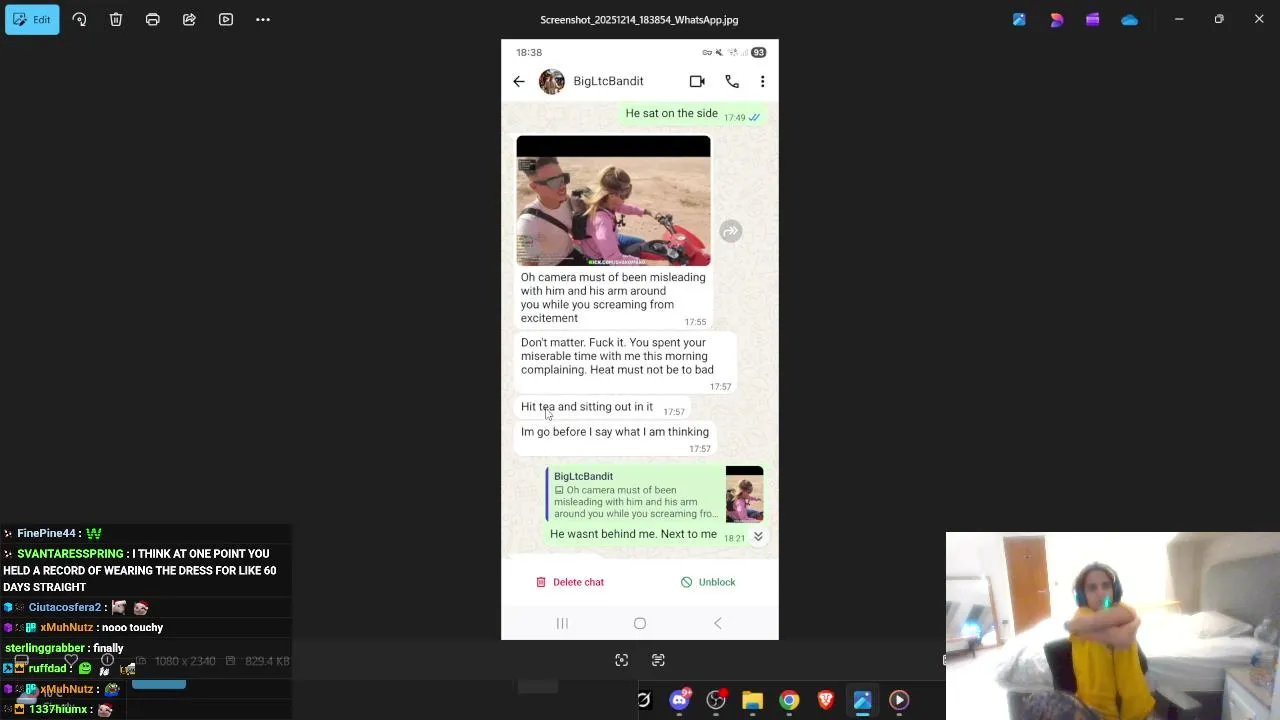Tap the Android recent apps button
The image size is (1280, 720).
[x=562, y=624]
